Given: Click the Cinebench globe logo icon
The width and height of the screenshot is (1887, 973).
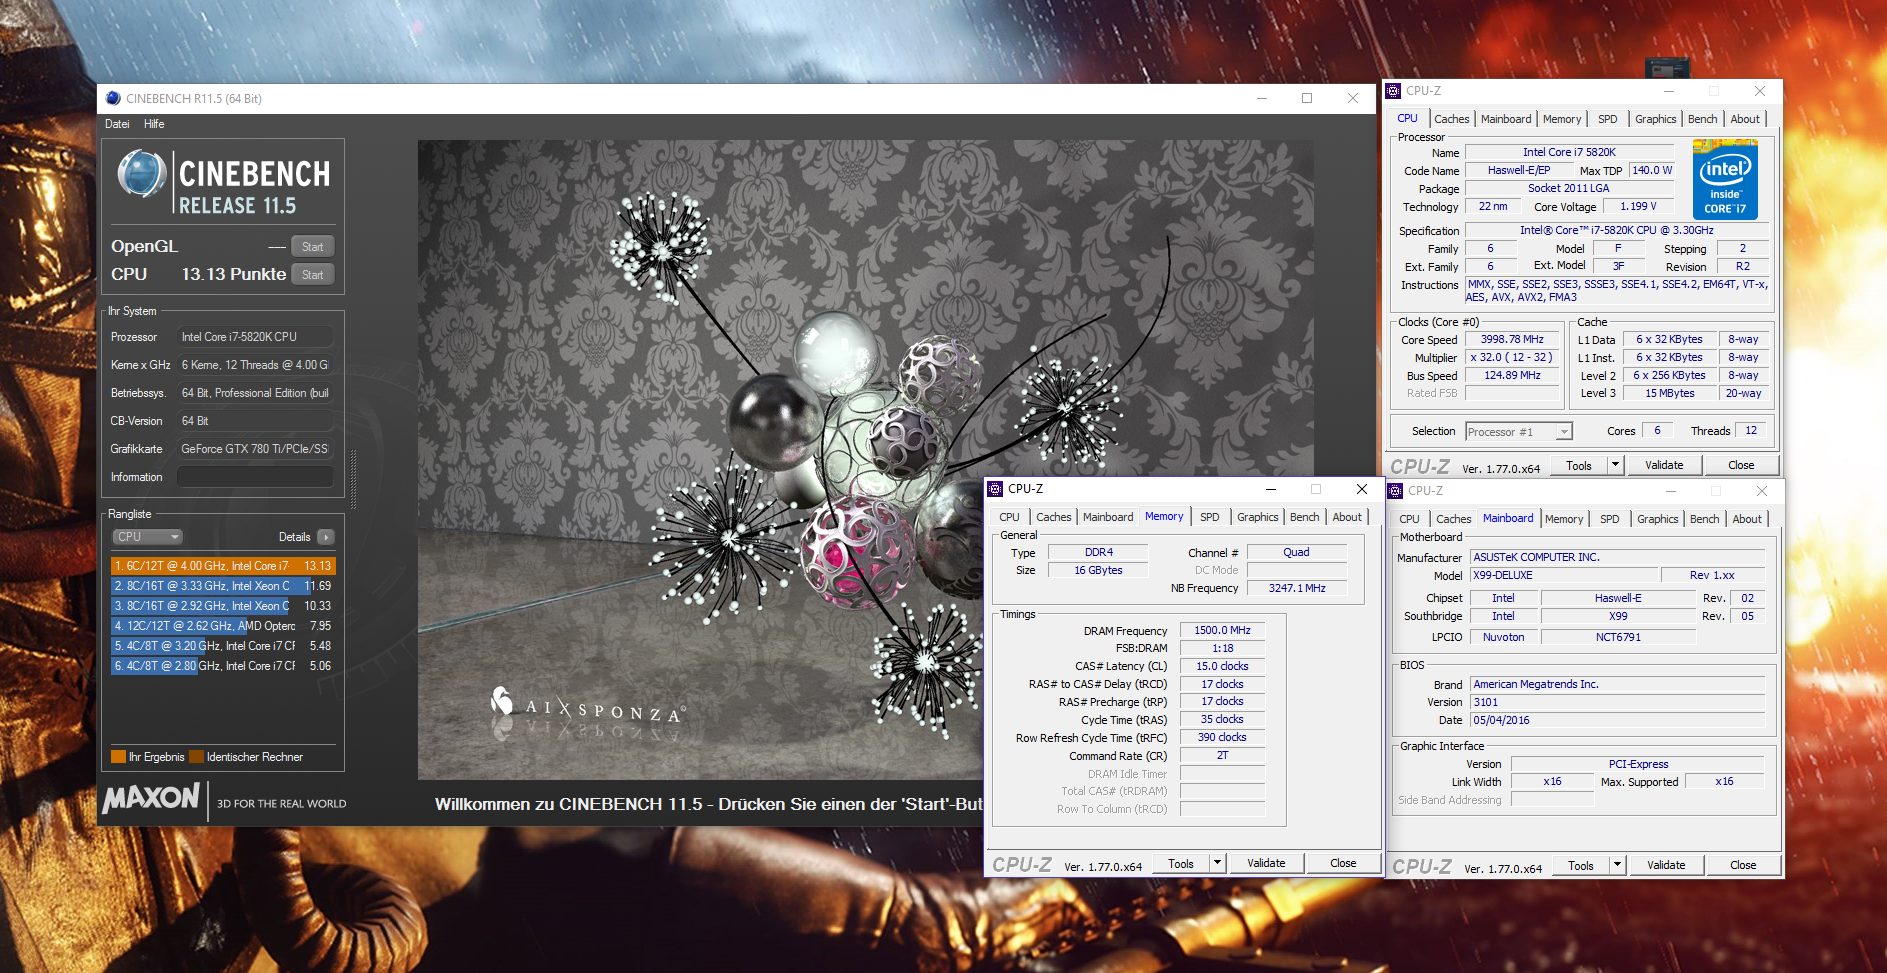Looking at the screenshot, I should (142, 174).
